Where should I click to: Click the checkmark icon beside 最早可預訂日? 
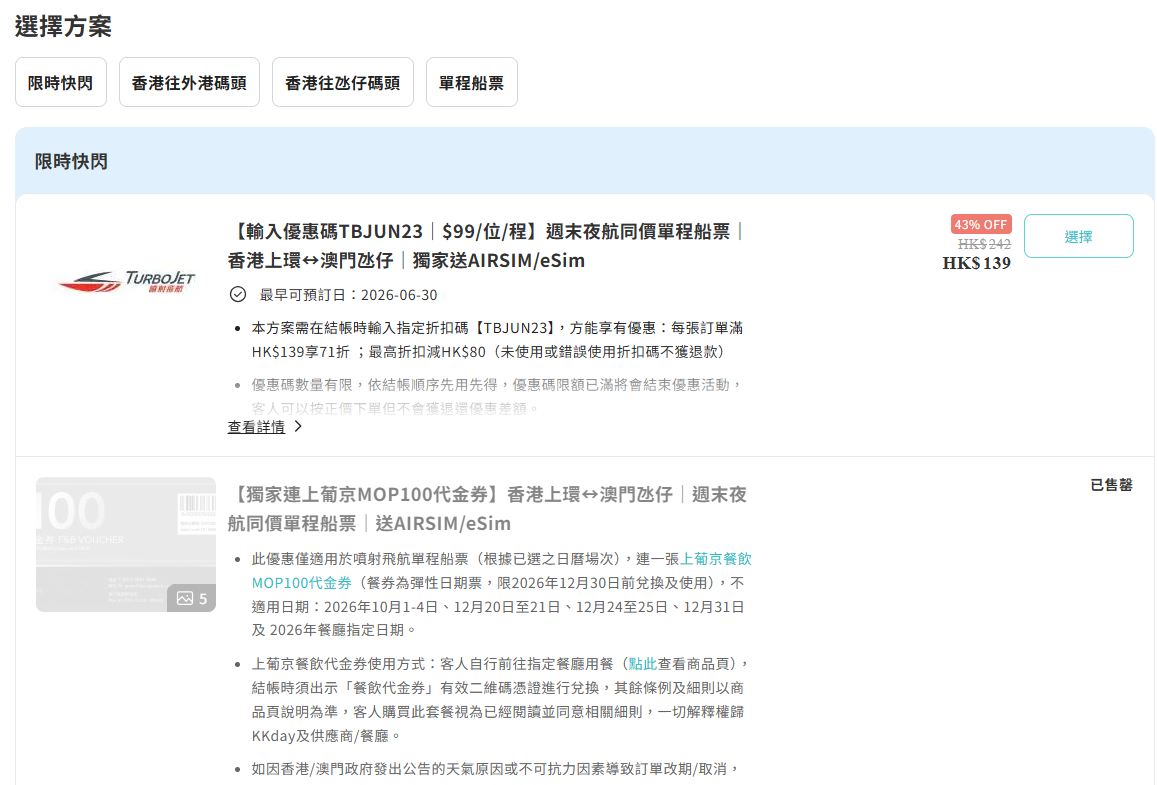(x=238, y=294)
